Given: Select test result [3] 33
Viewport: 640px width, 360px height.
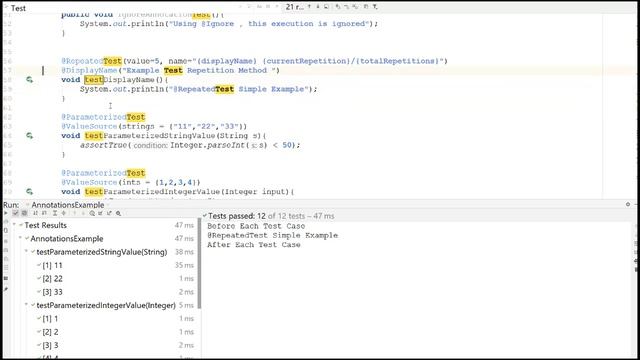Looking at the screenshot, I should point(103,292).
